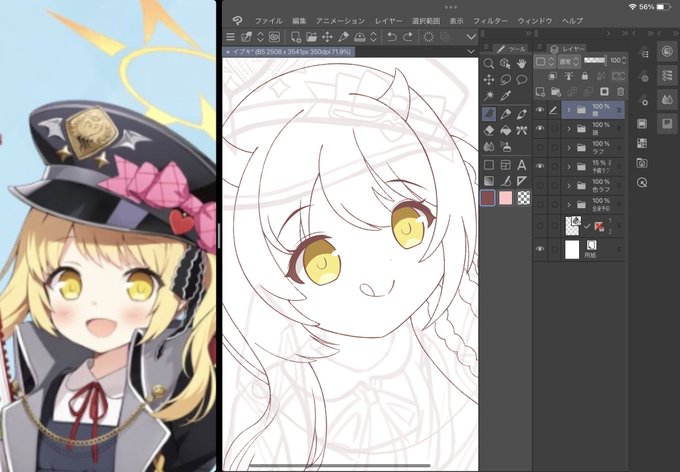The width and height of the screenshot is (680, 472).
Task: Toggle lock layer padlock icon
Action: 585,76
